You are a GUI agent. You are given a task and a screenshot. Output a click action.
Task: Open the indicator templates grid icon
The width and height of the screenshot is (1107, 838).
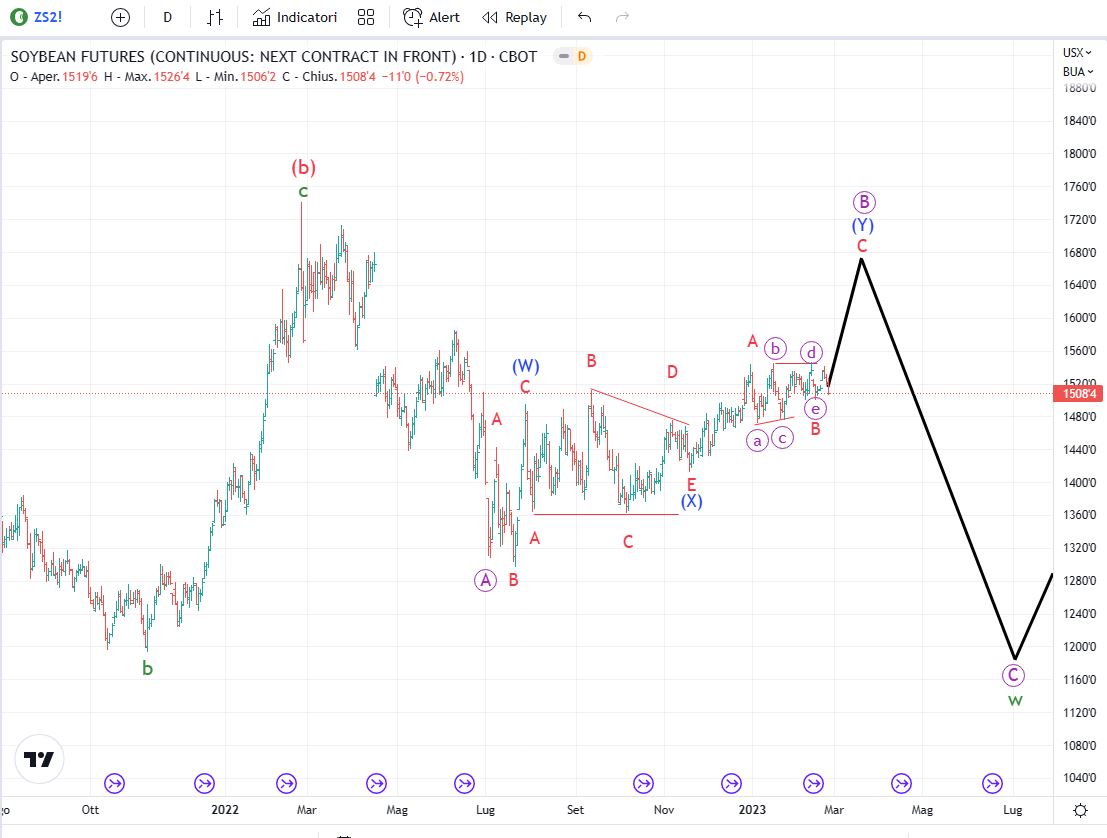(x=366, y=17)
